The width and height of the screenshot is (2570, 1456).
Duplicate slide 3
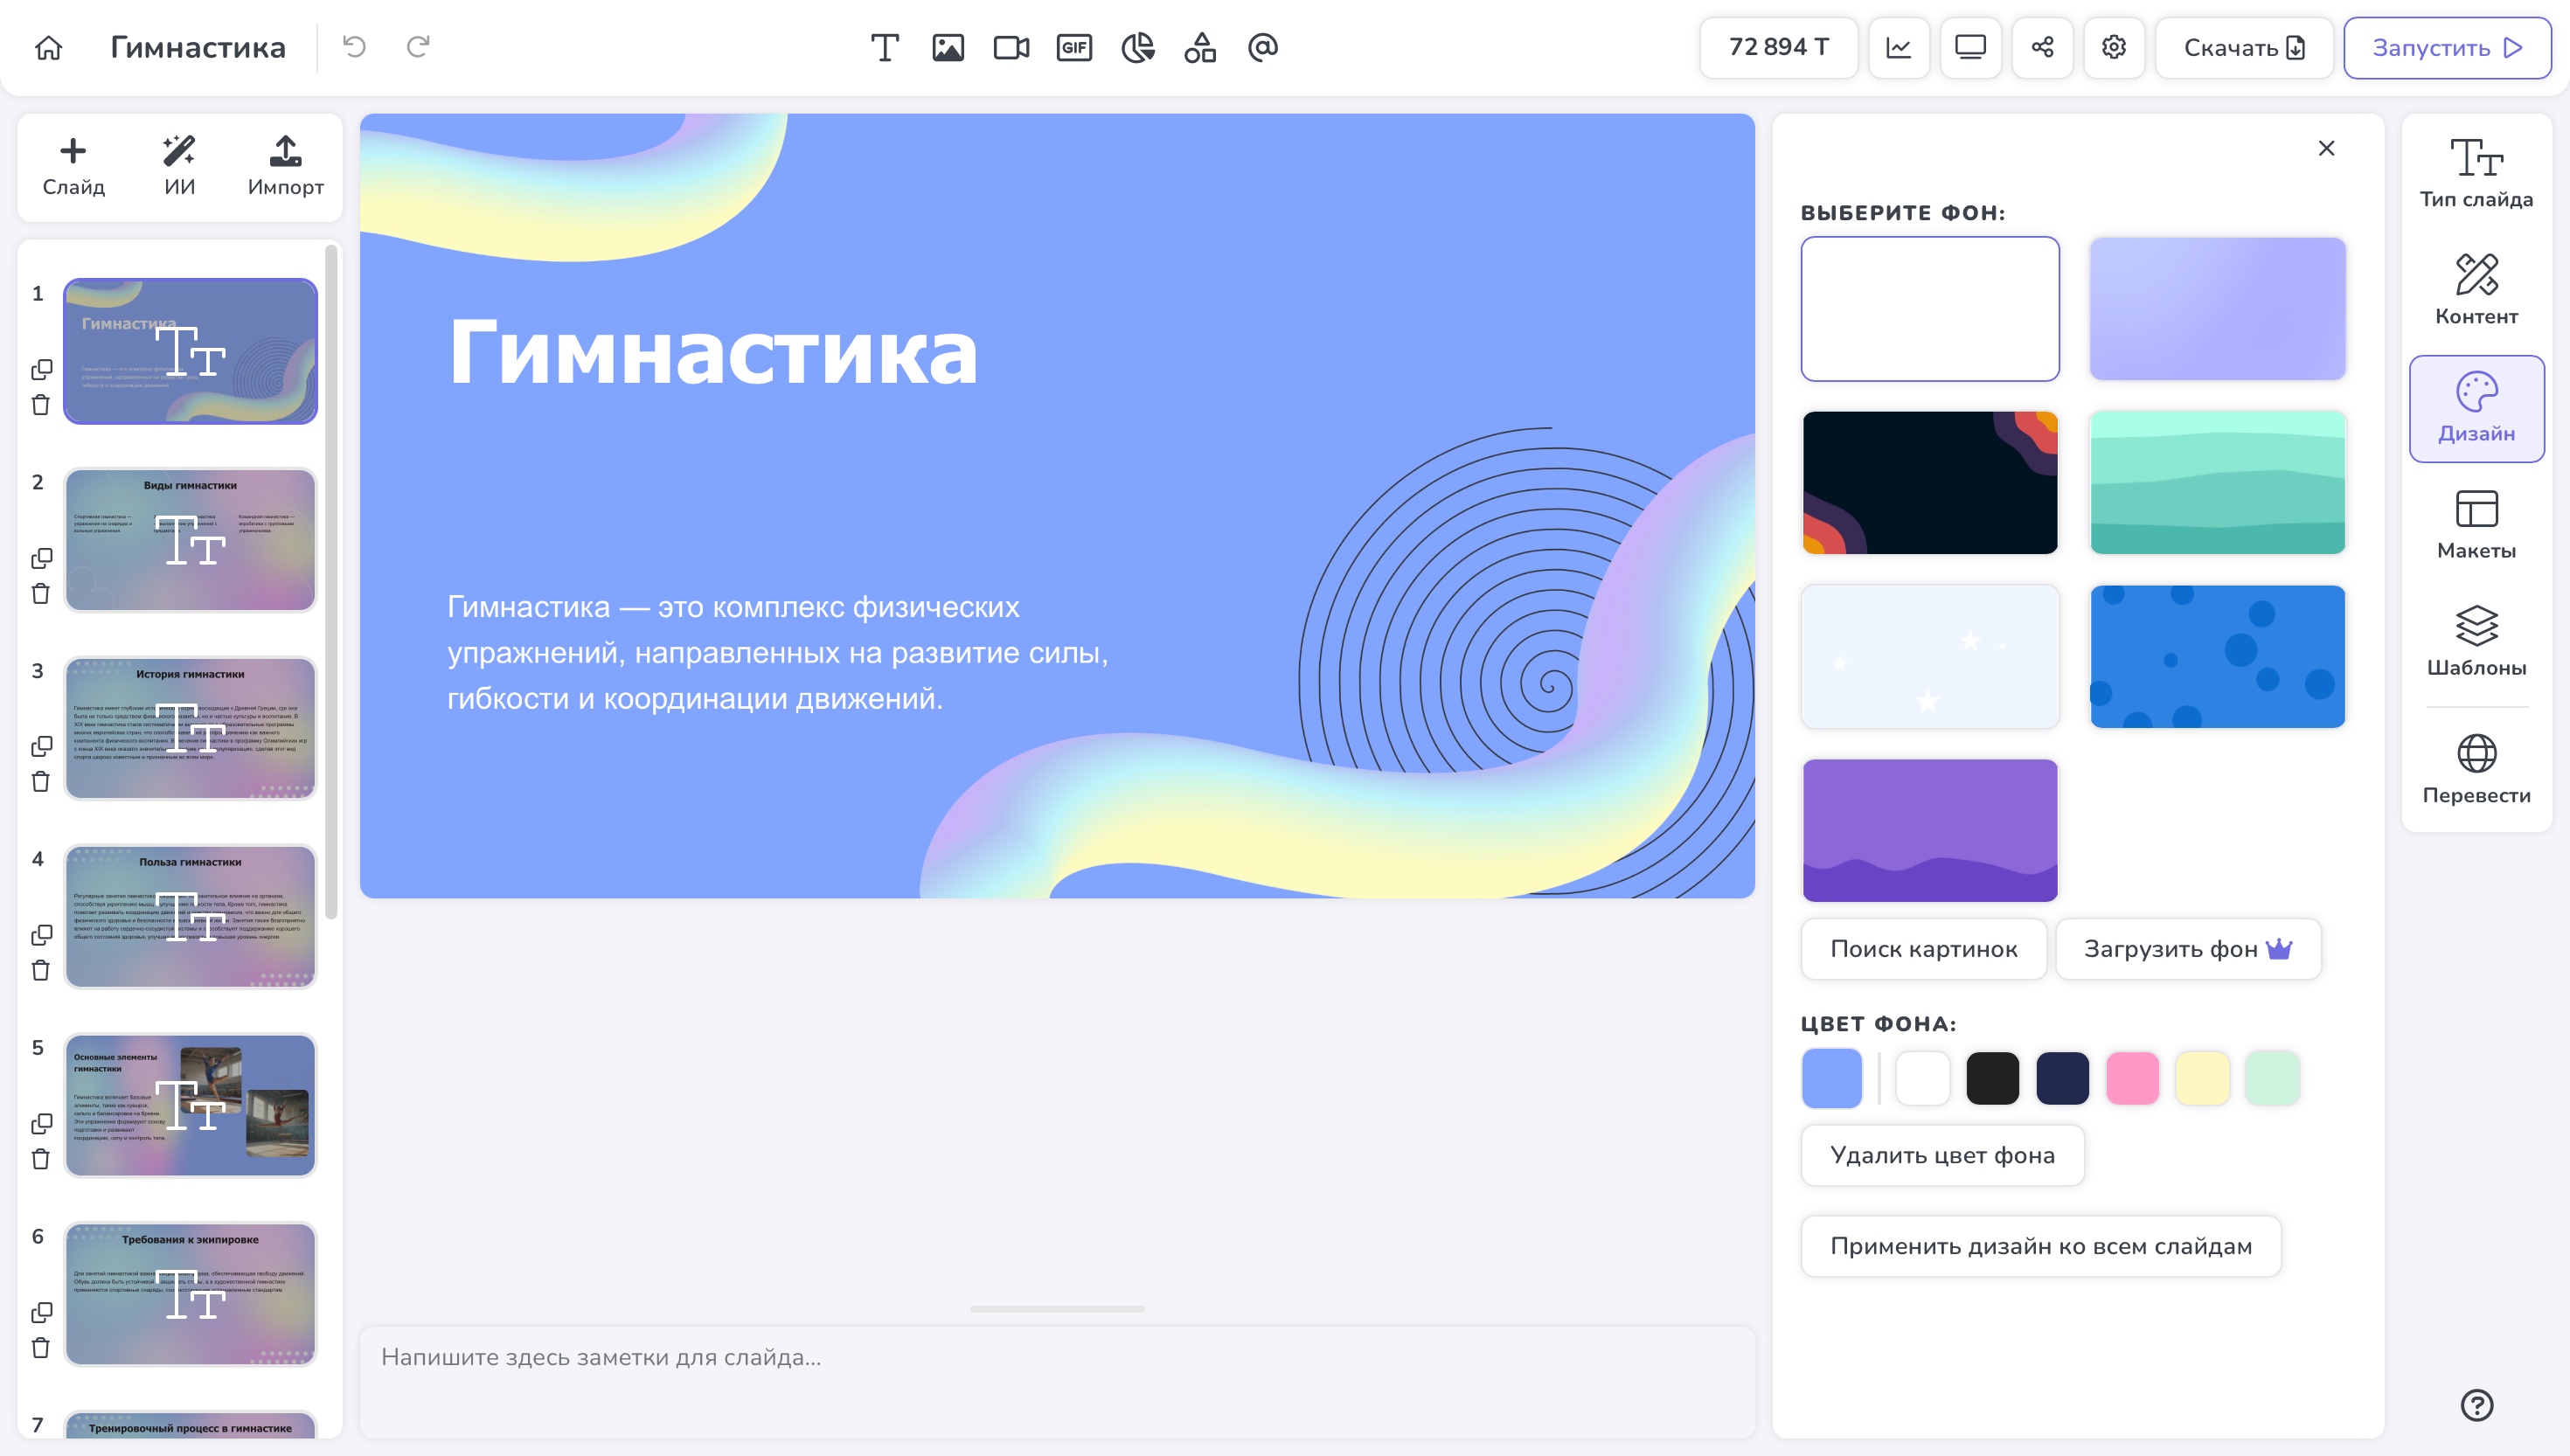click(41, 746)
